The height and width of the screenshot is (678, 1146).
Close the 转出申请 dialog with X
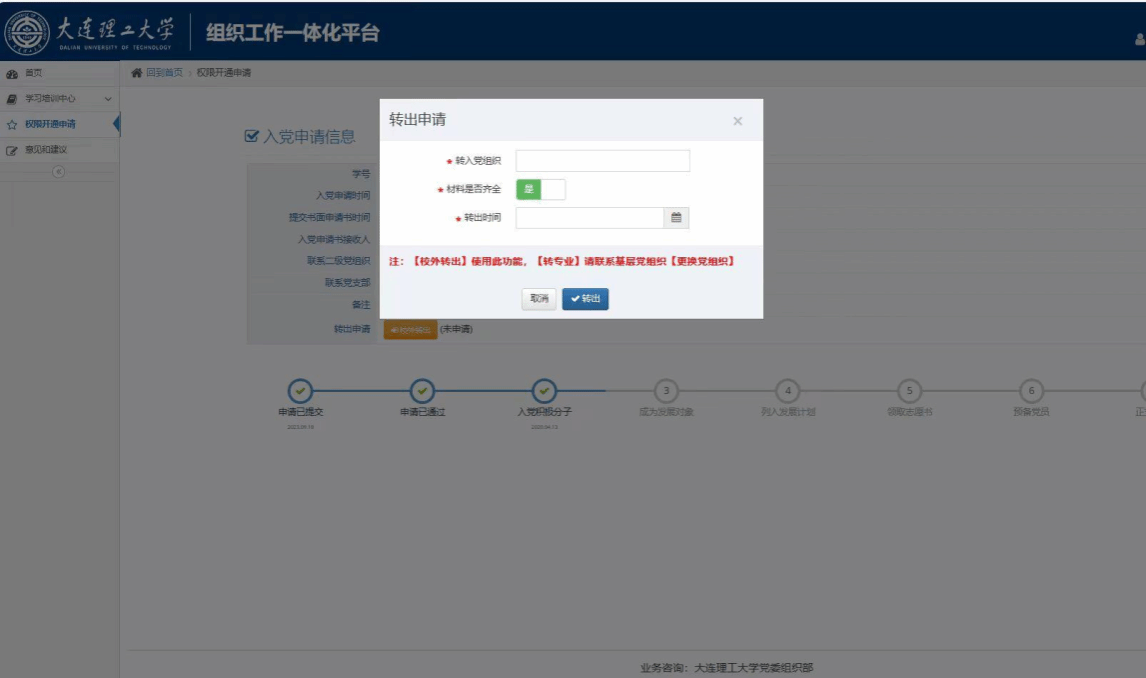pos(737,121)
